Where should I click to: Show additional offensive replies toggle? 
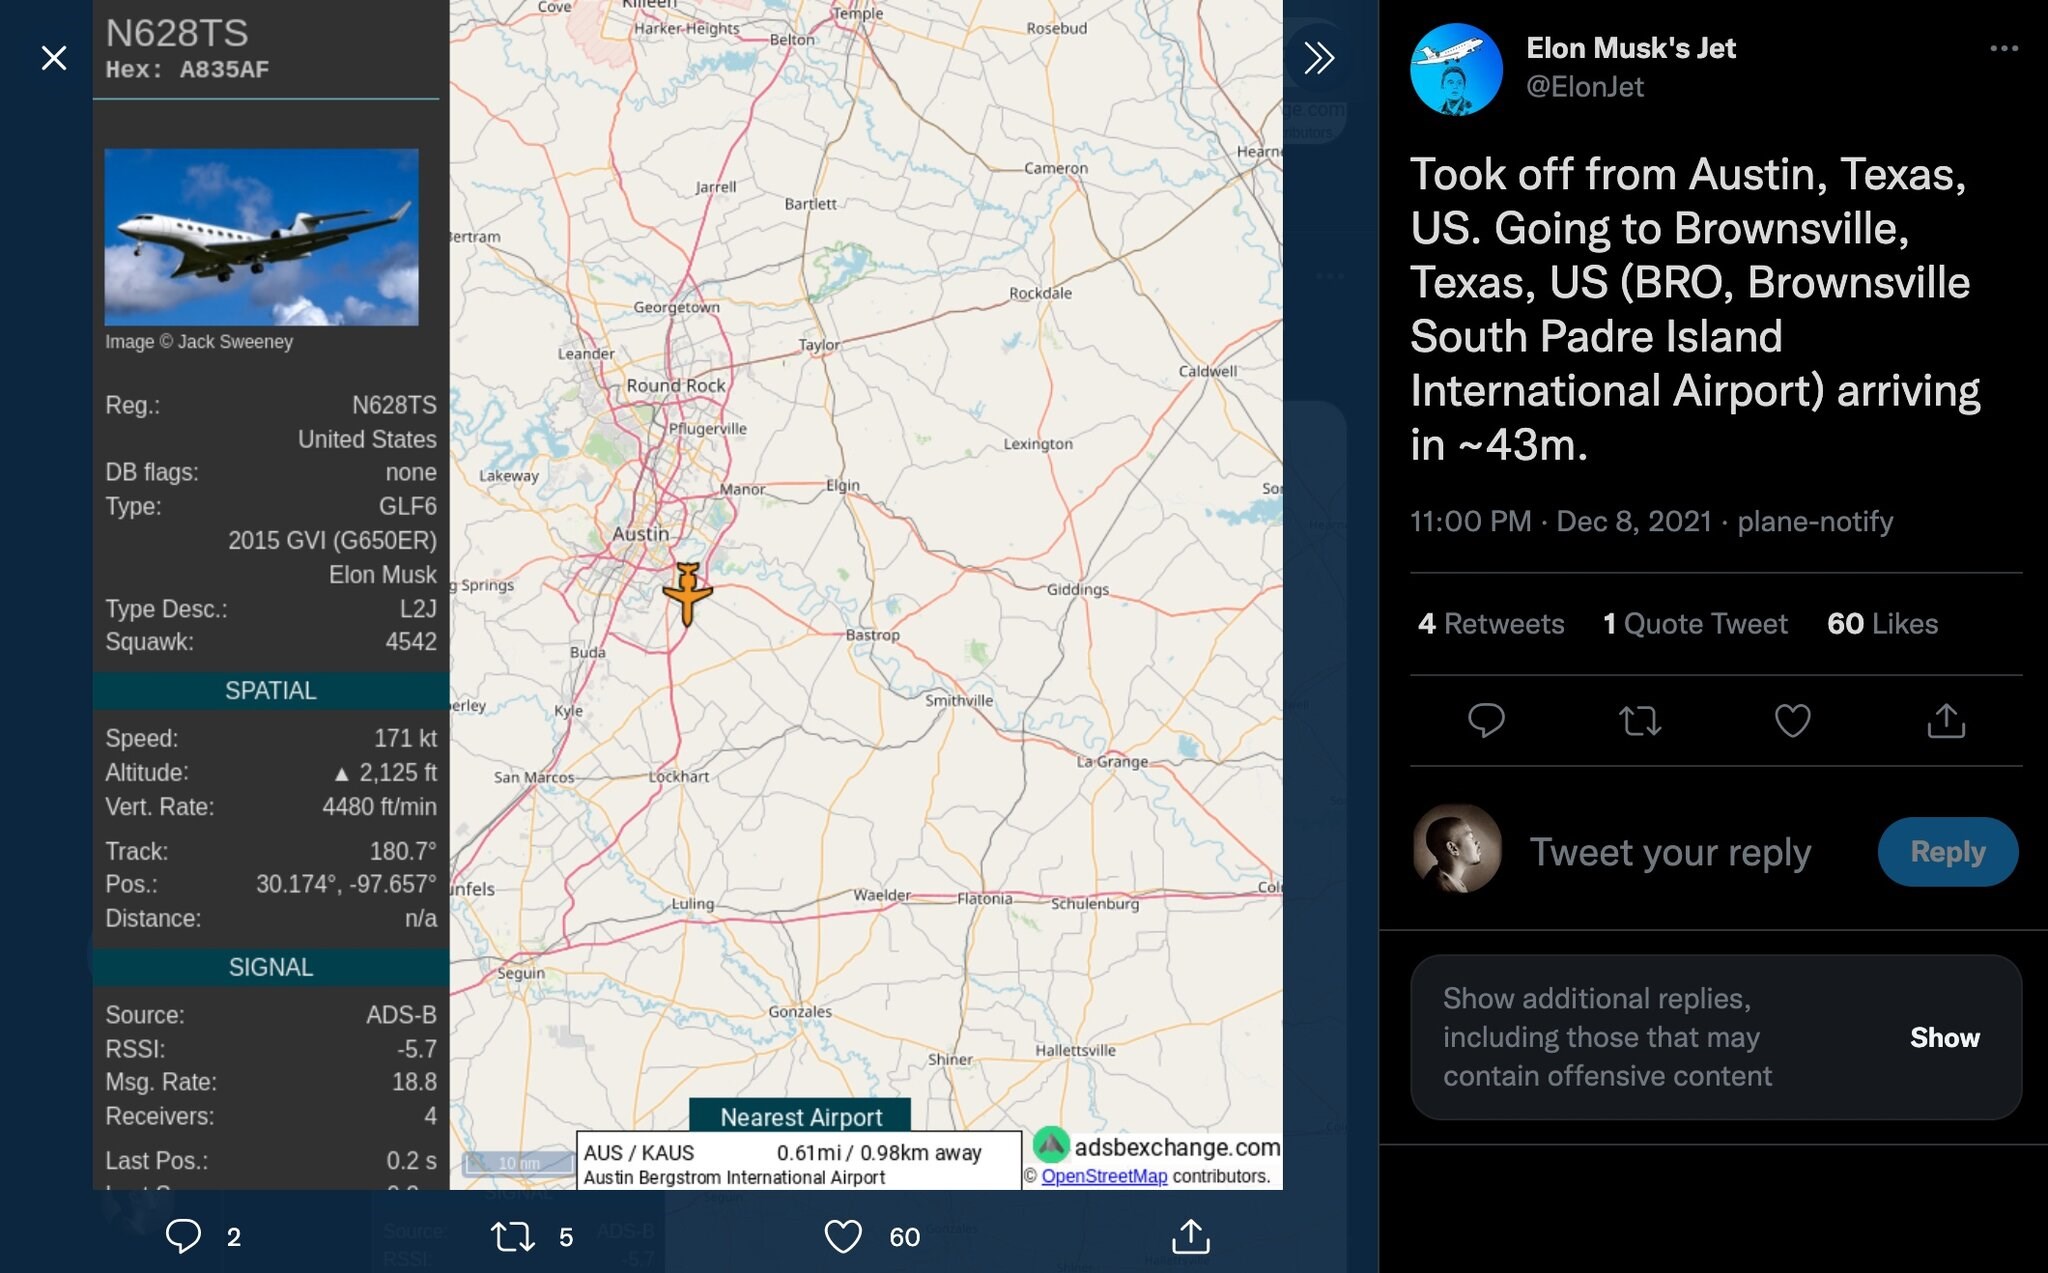pos(1944,1037)
